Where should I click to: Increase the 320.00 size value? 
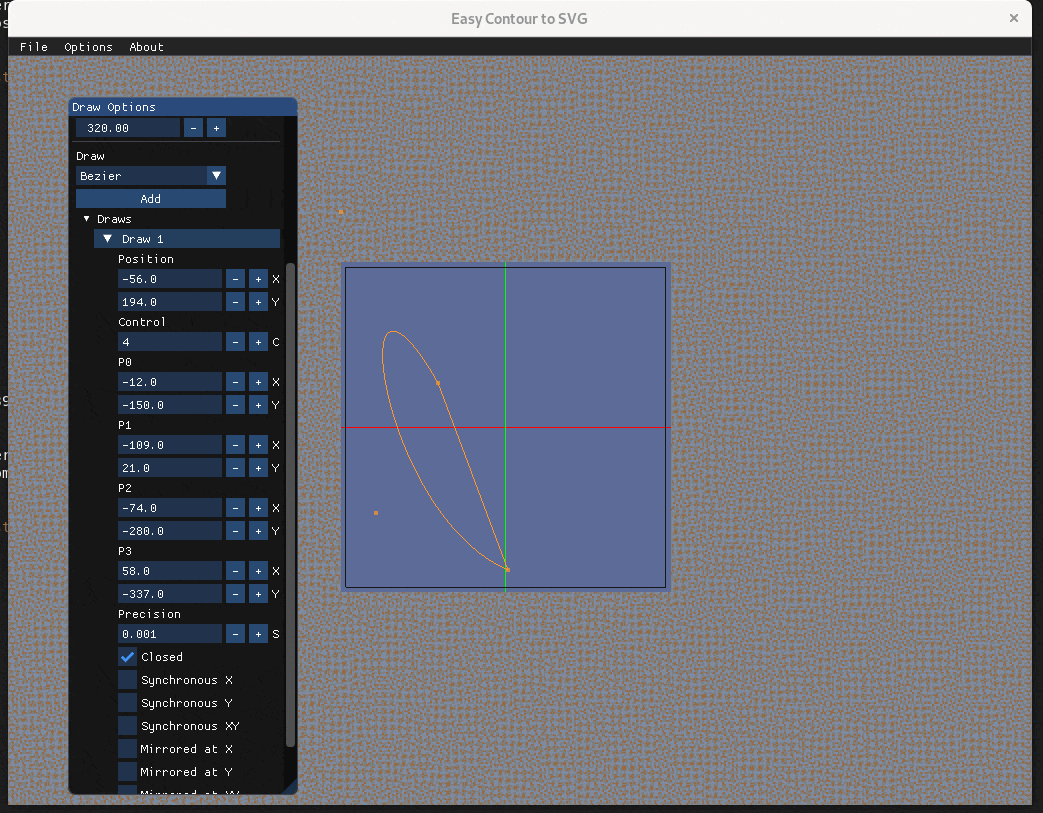216,128
